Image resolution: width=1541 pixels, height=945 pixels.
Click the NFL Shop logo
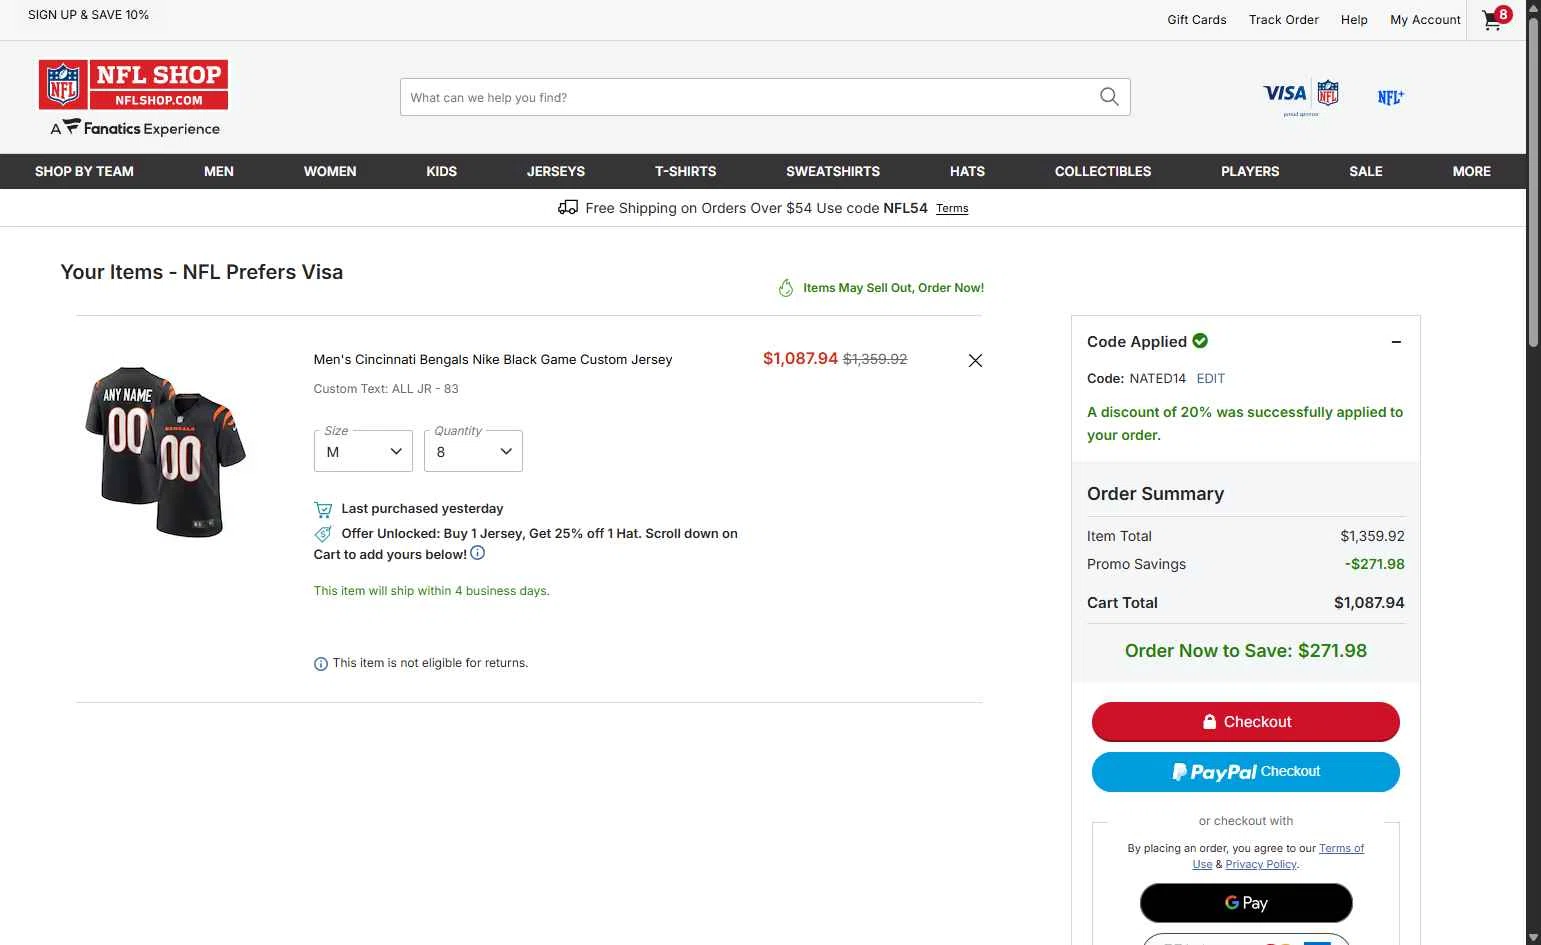134,97
